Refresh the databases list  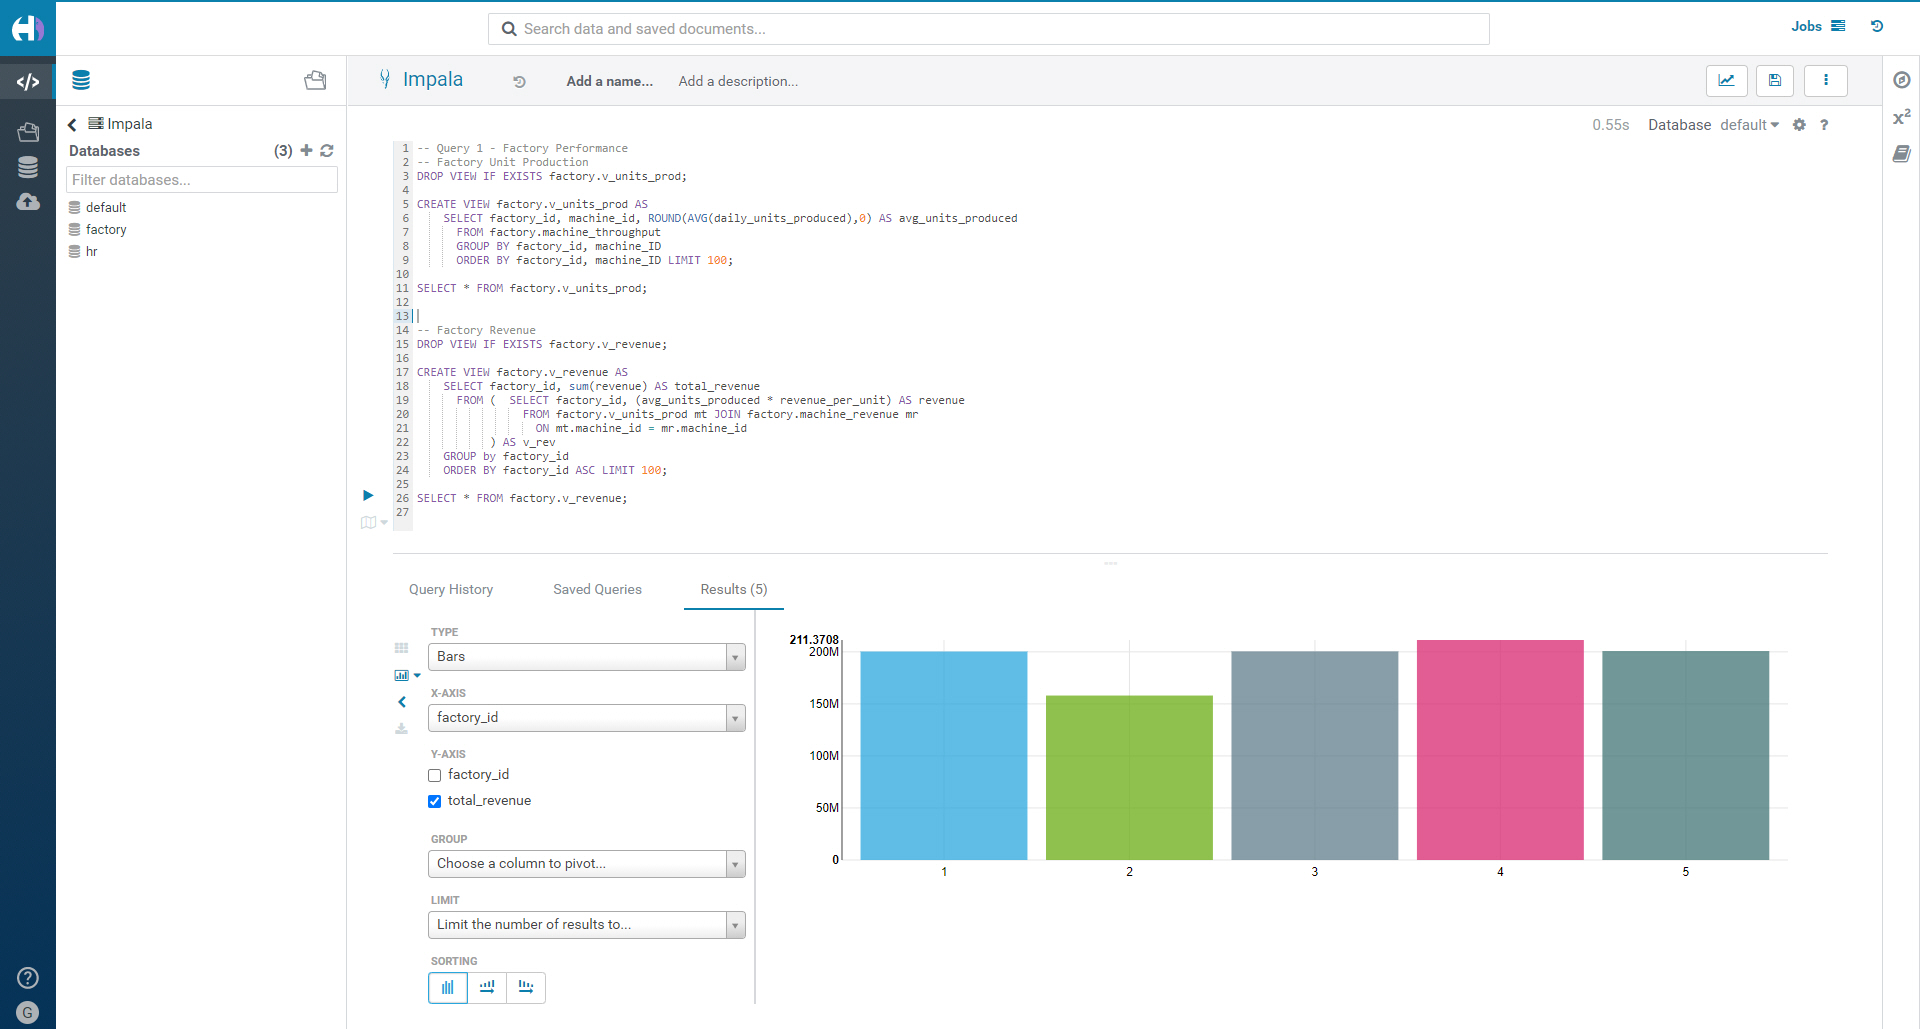coord(327,150)
